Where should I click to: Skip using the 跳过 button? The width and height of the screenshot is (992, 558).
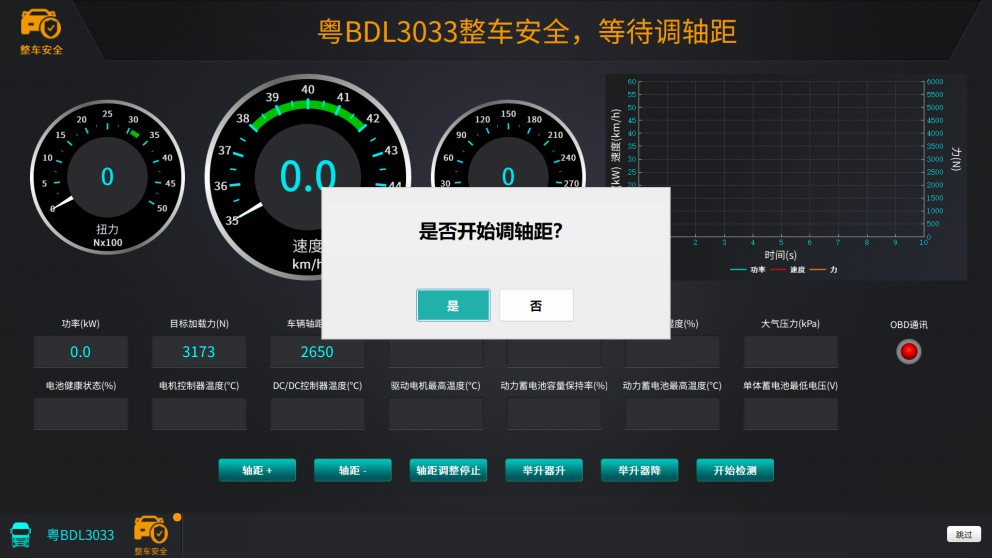(964, 534)
